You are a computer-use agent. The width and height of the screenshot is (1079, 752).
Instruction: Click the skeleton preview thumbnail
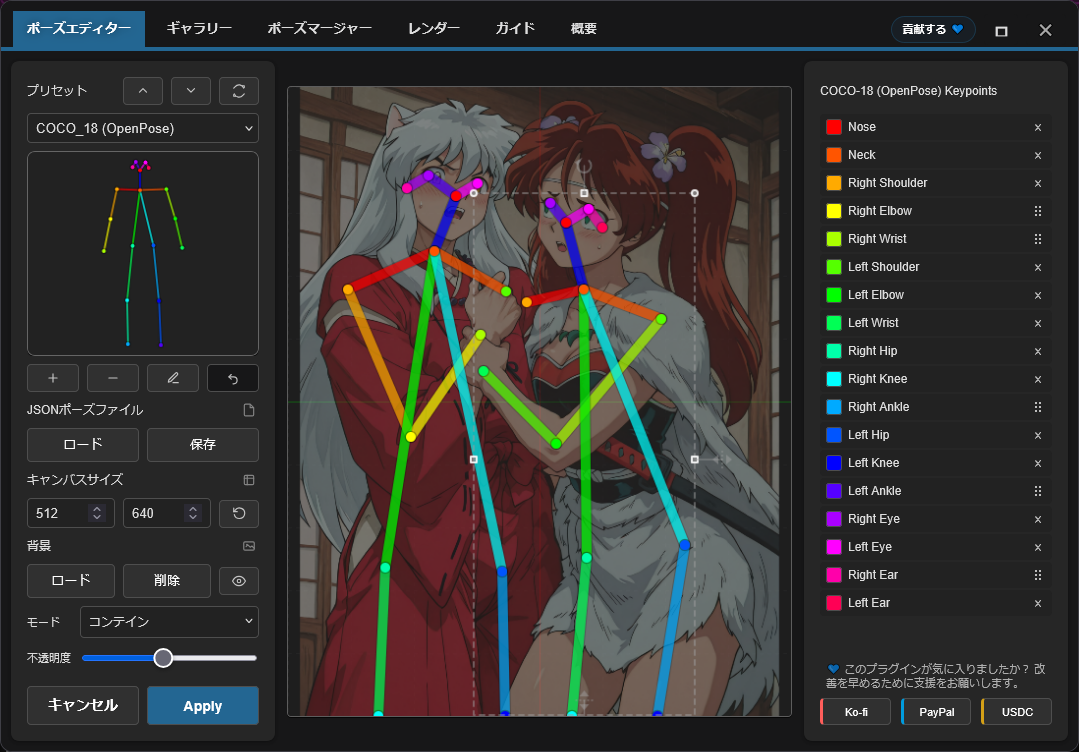point(143,253)
